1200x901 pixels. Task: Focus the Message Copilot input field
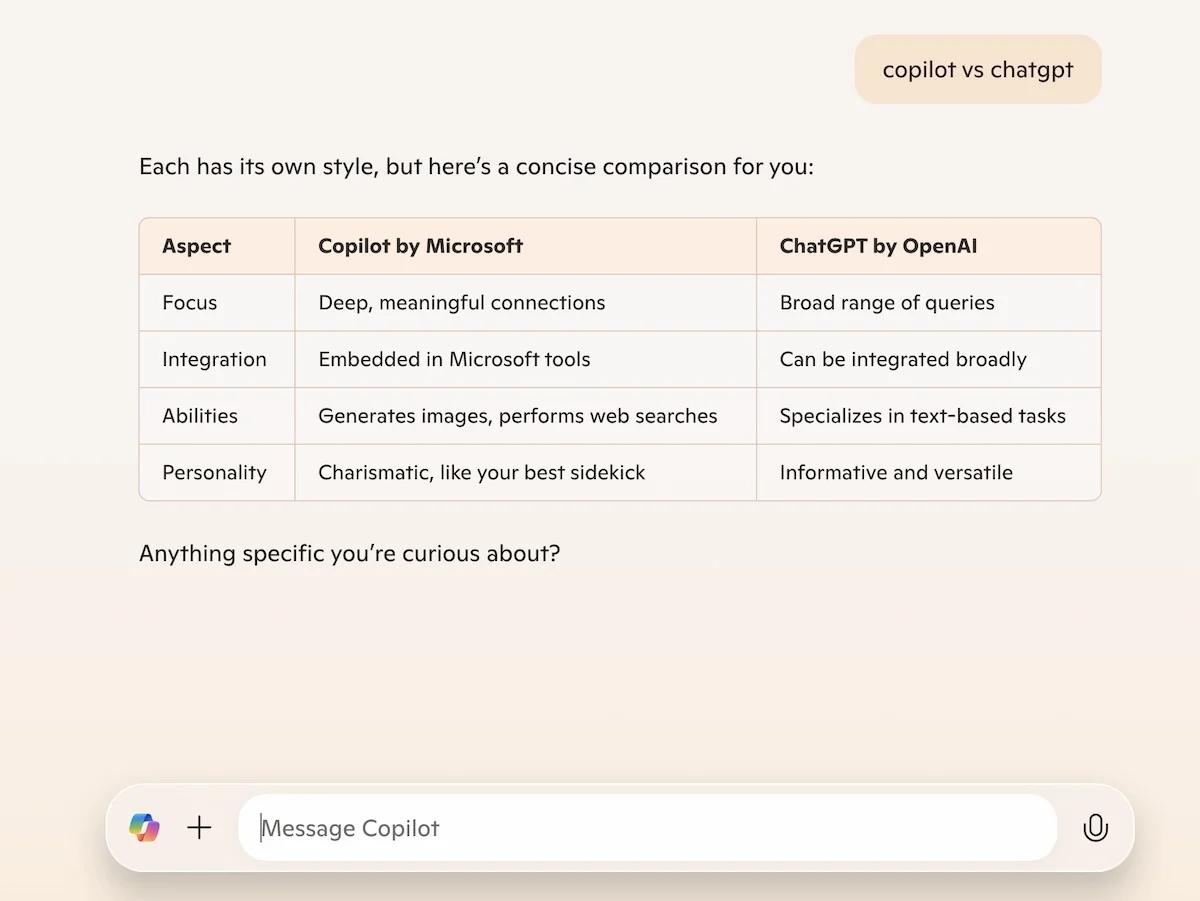tap(647, 828)
